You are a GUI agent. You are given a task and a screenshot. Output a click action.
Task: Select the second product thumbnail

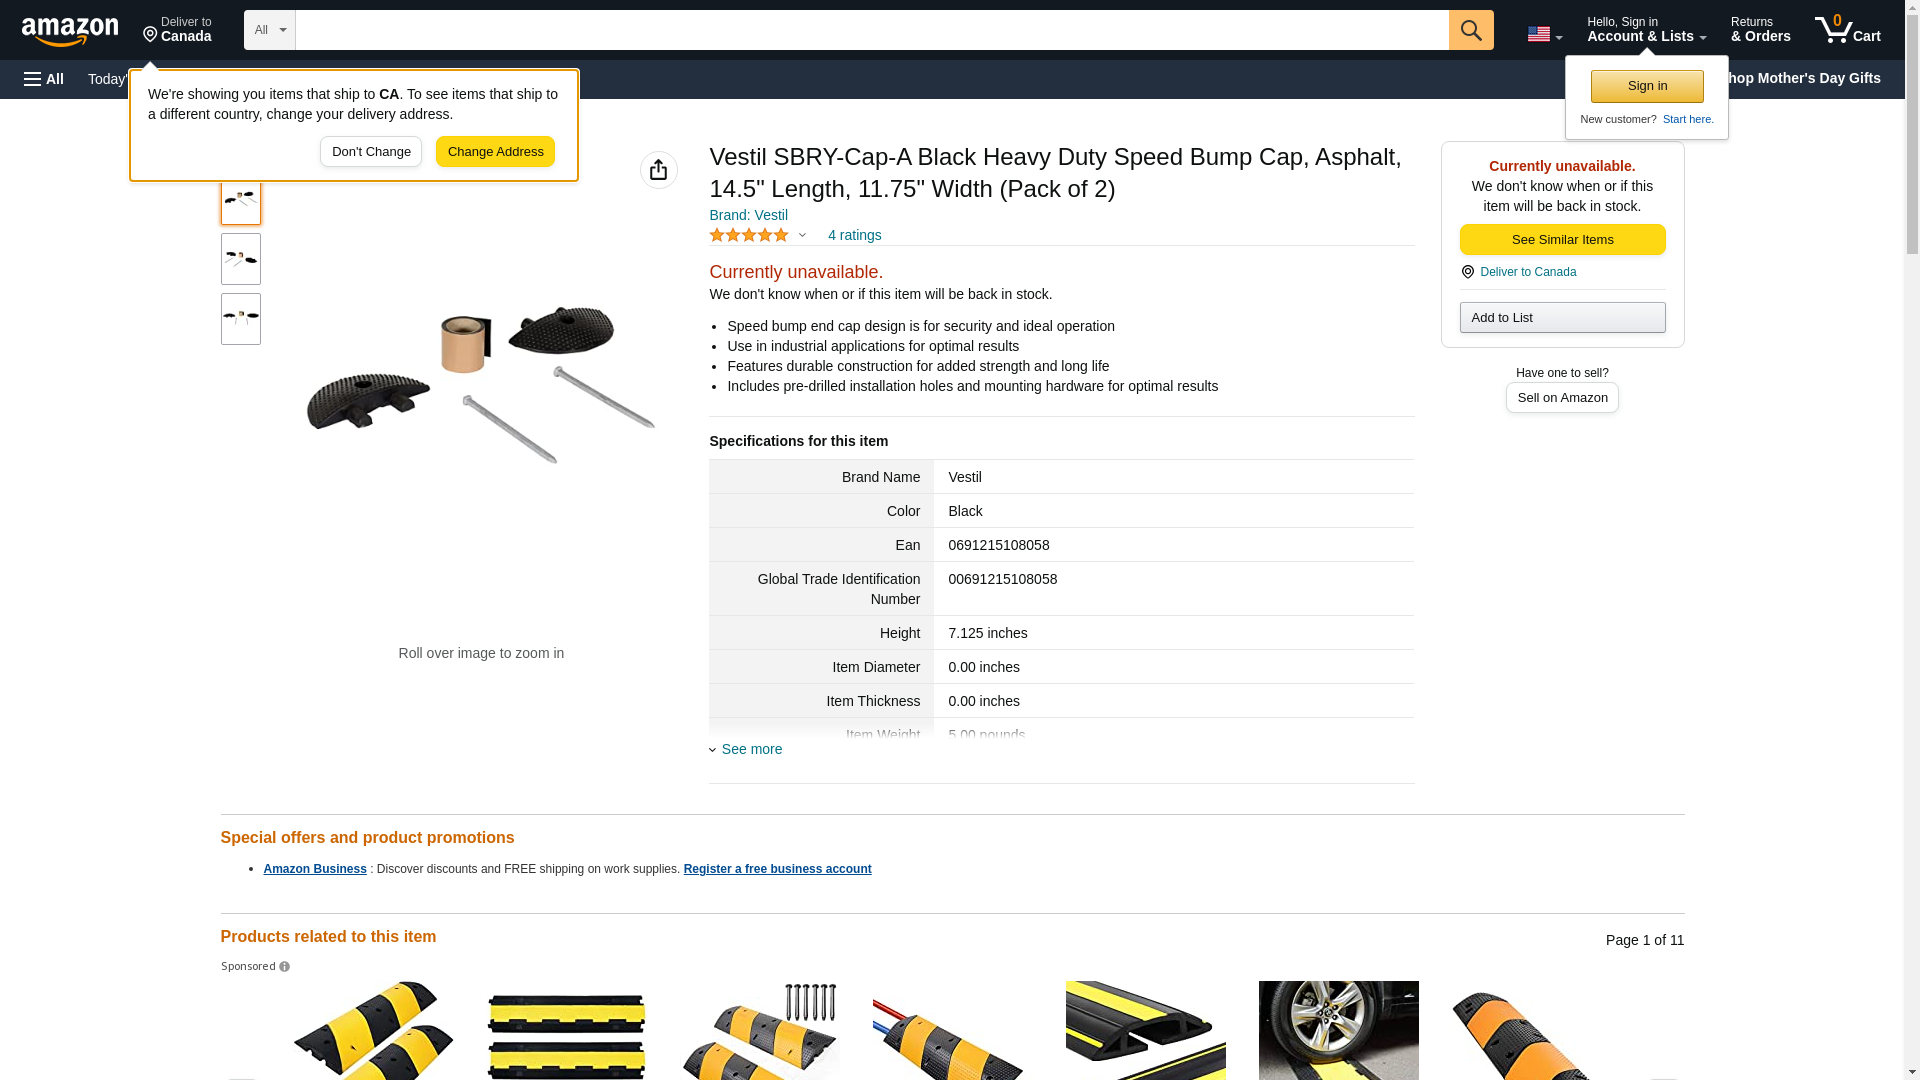pos(241,259)
